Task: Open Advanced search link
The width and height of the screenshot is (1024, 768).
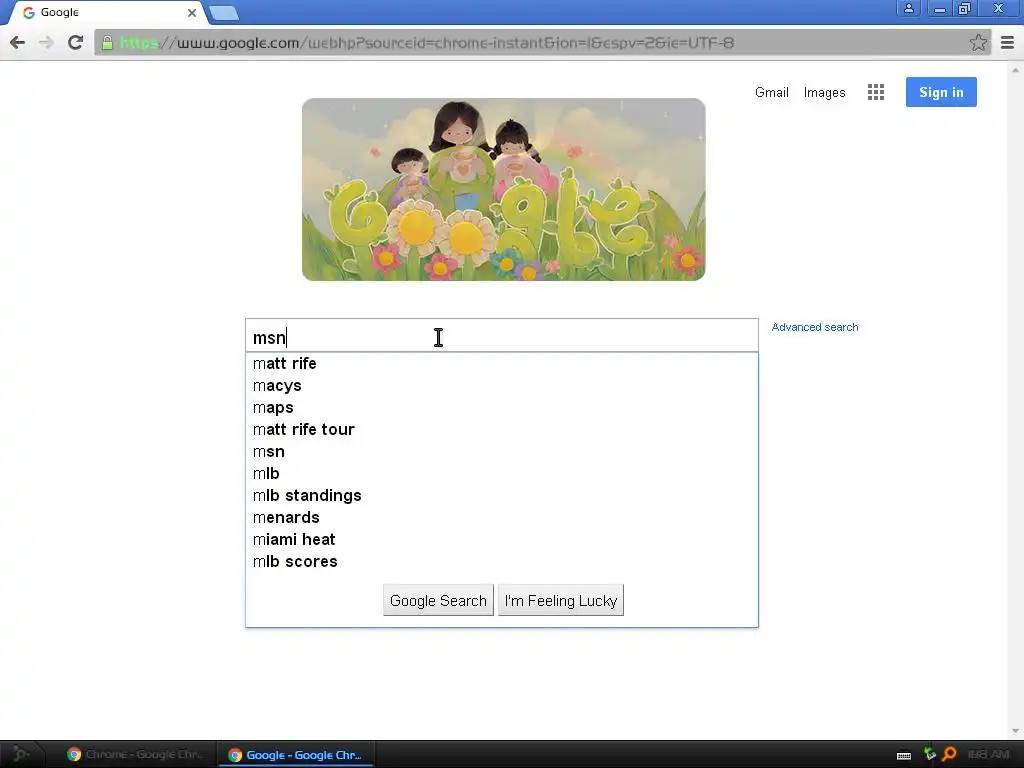Action: point(814,327)
